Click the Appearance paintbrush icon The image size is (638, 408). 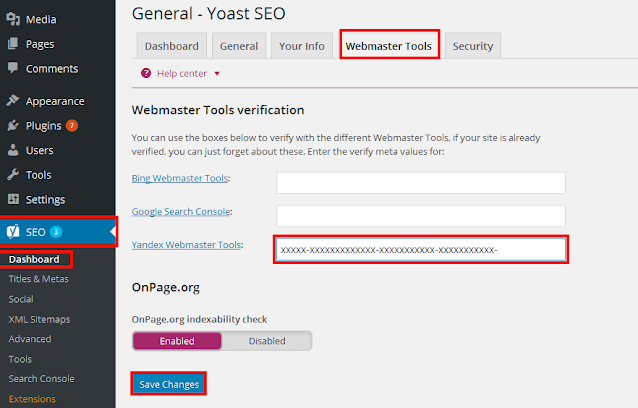pyautogui.click(x=13, y=100)
